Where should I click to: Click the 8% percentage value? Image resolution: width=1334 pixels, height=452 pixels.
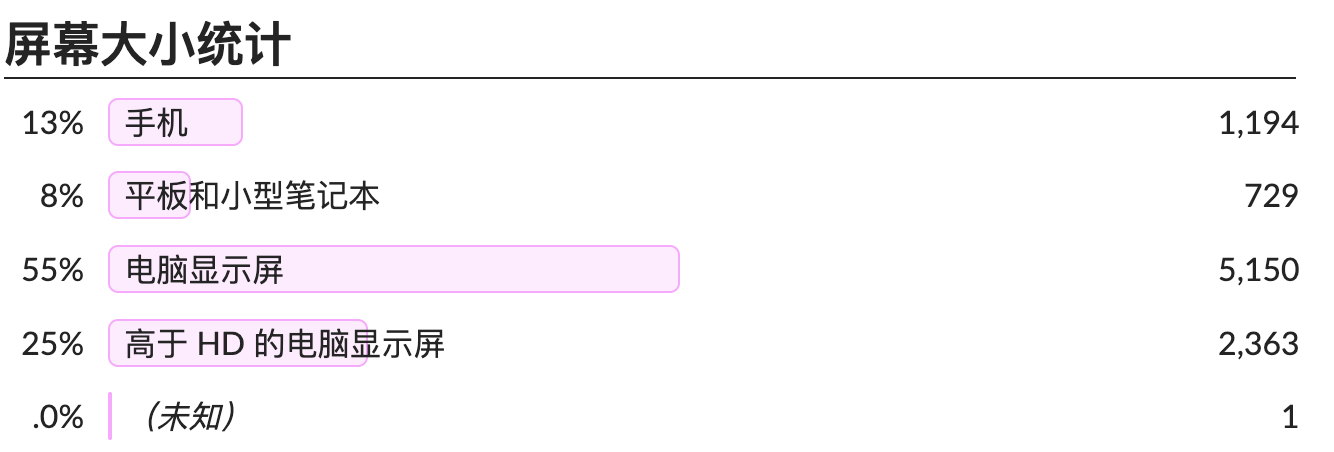click(x=61, y=196)
